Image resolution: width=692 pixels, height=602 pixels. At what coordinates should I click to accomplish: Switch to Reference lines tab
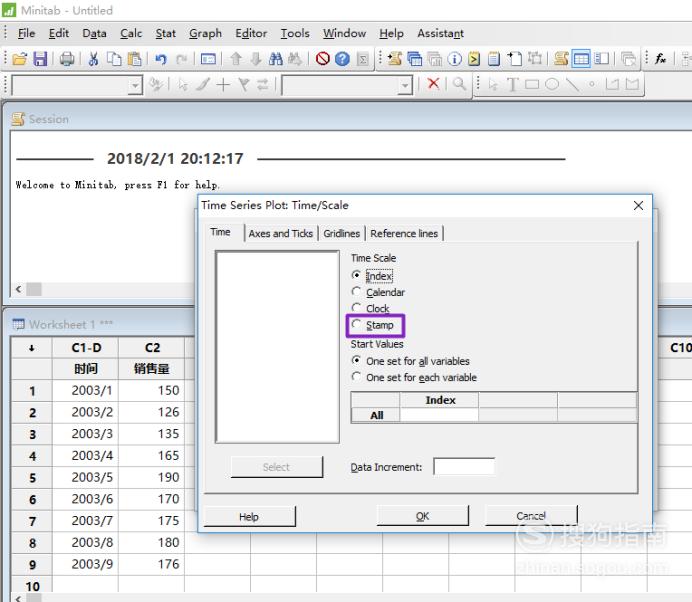[404, 233]
